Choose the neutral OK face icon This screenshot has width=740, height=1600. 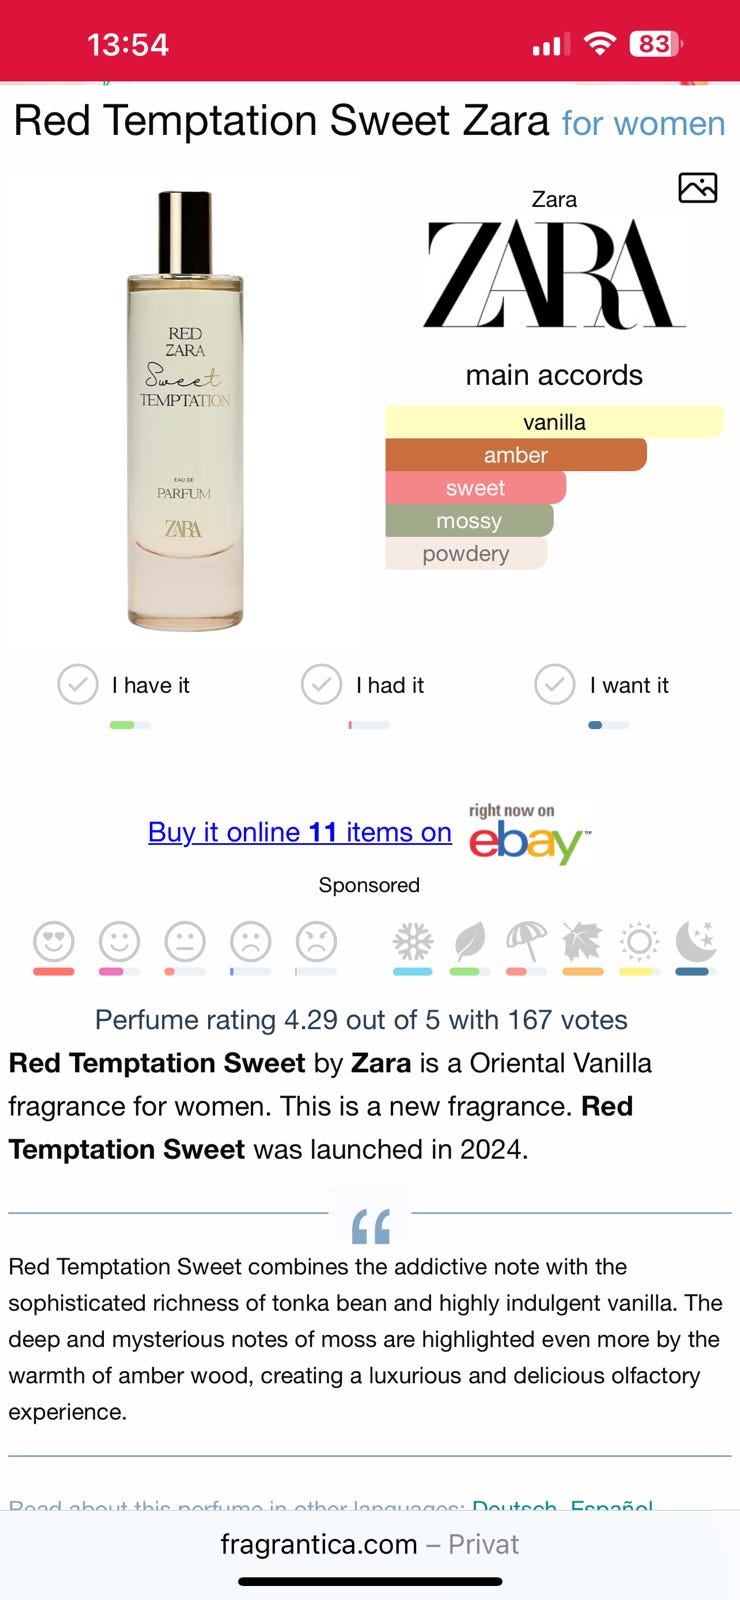click(185, 941)
